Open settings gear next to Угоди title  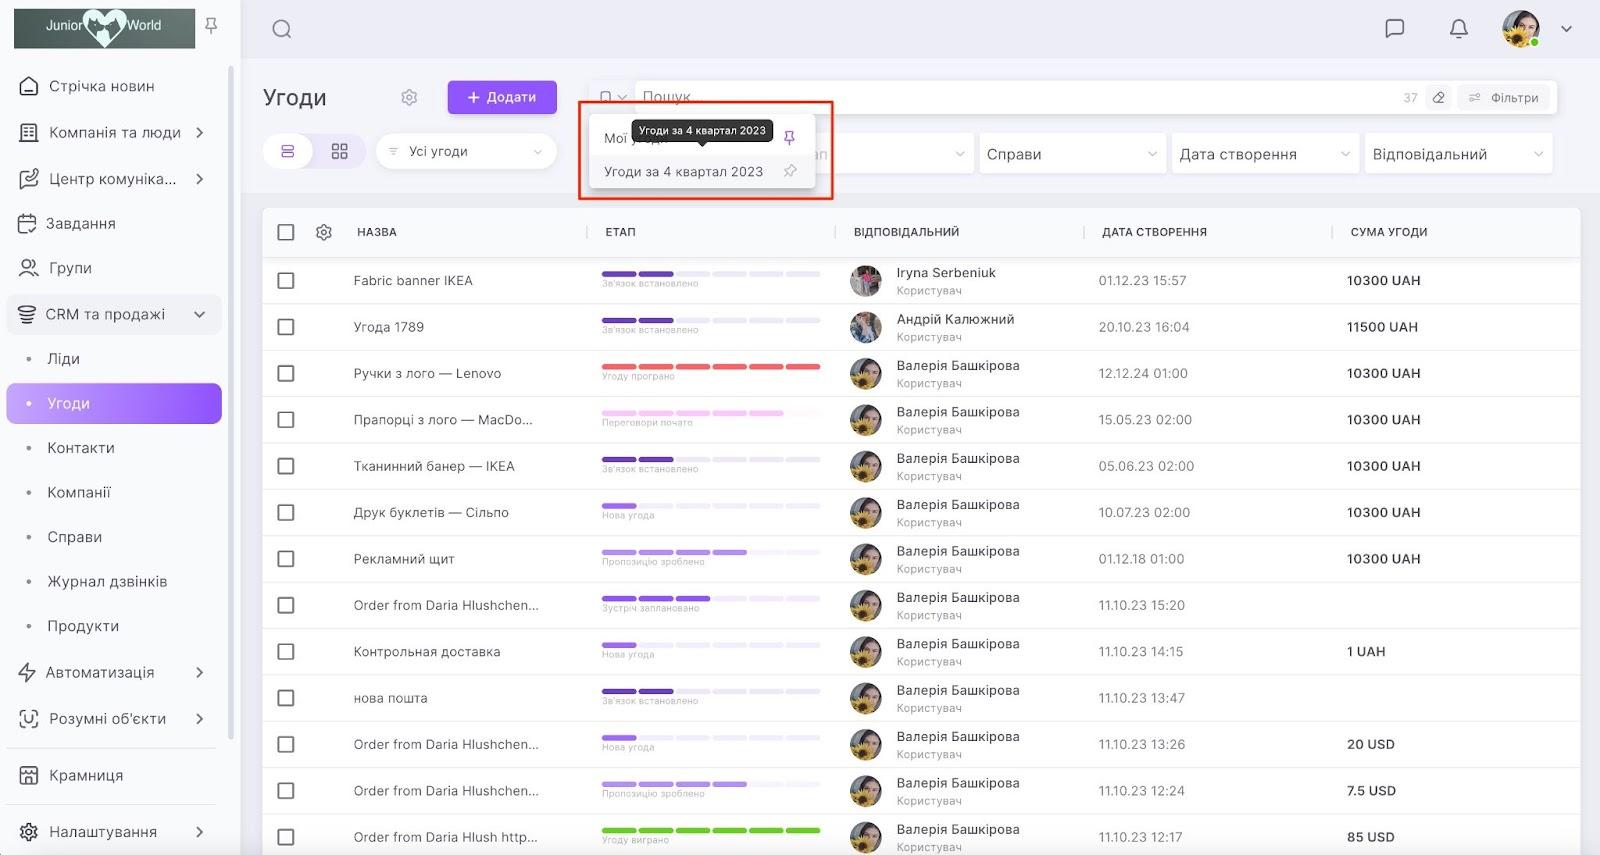[409, 98]
